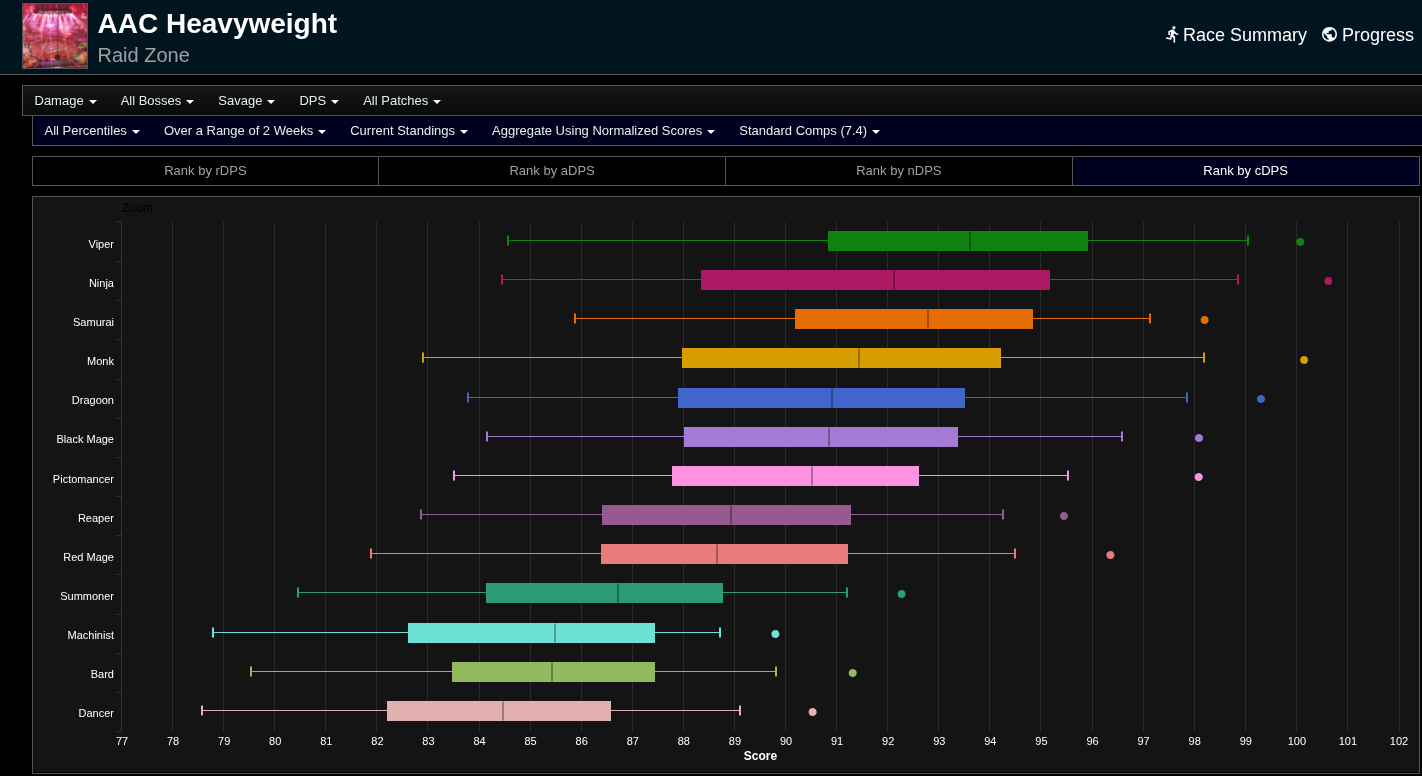Click the Dancer job label
This screenshot has width=1422, height=776.
pos(96,713)
